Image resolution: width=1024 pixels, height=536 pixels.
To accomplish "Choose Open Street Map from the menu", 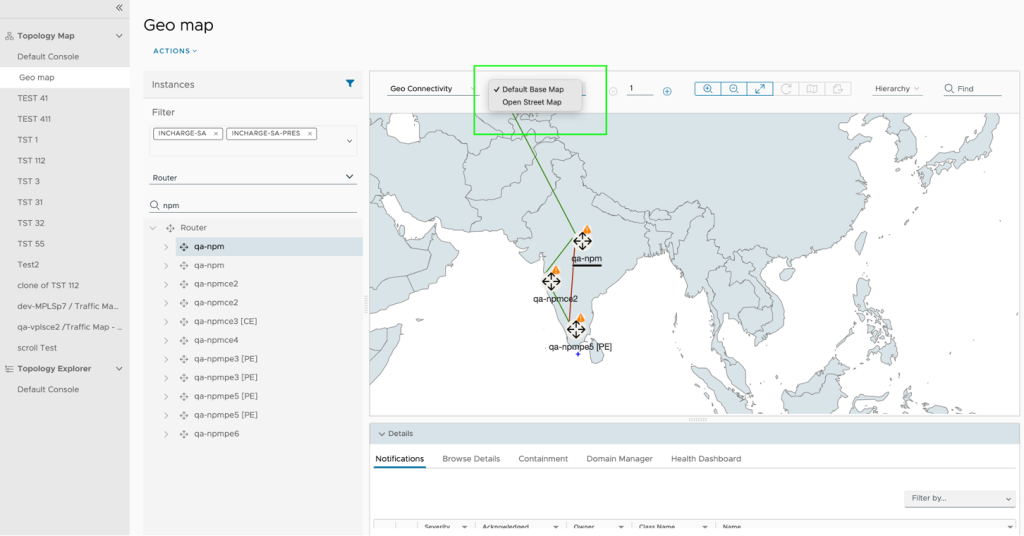I will click(531, 102).
